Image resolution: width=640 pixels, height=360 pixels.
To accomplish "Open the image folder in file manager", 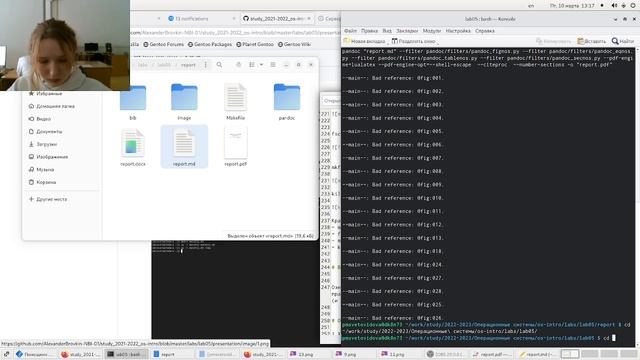I will [x=184, y=102].
